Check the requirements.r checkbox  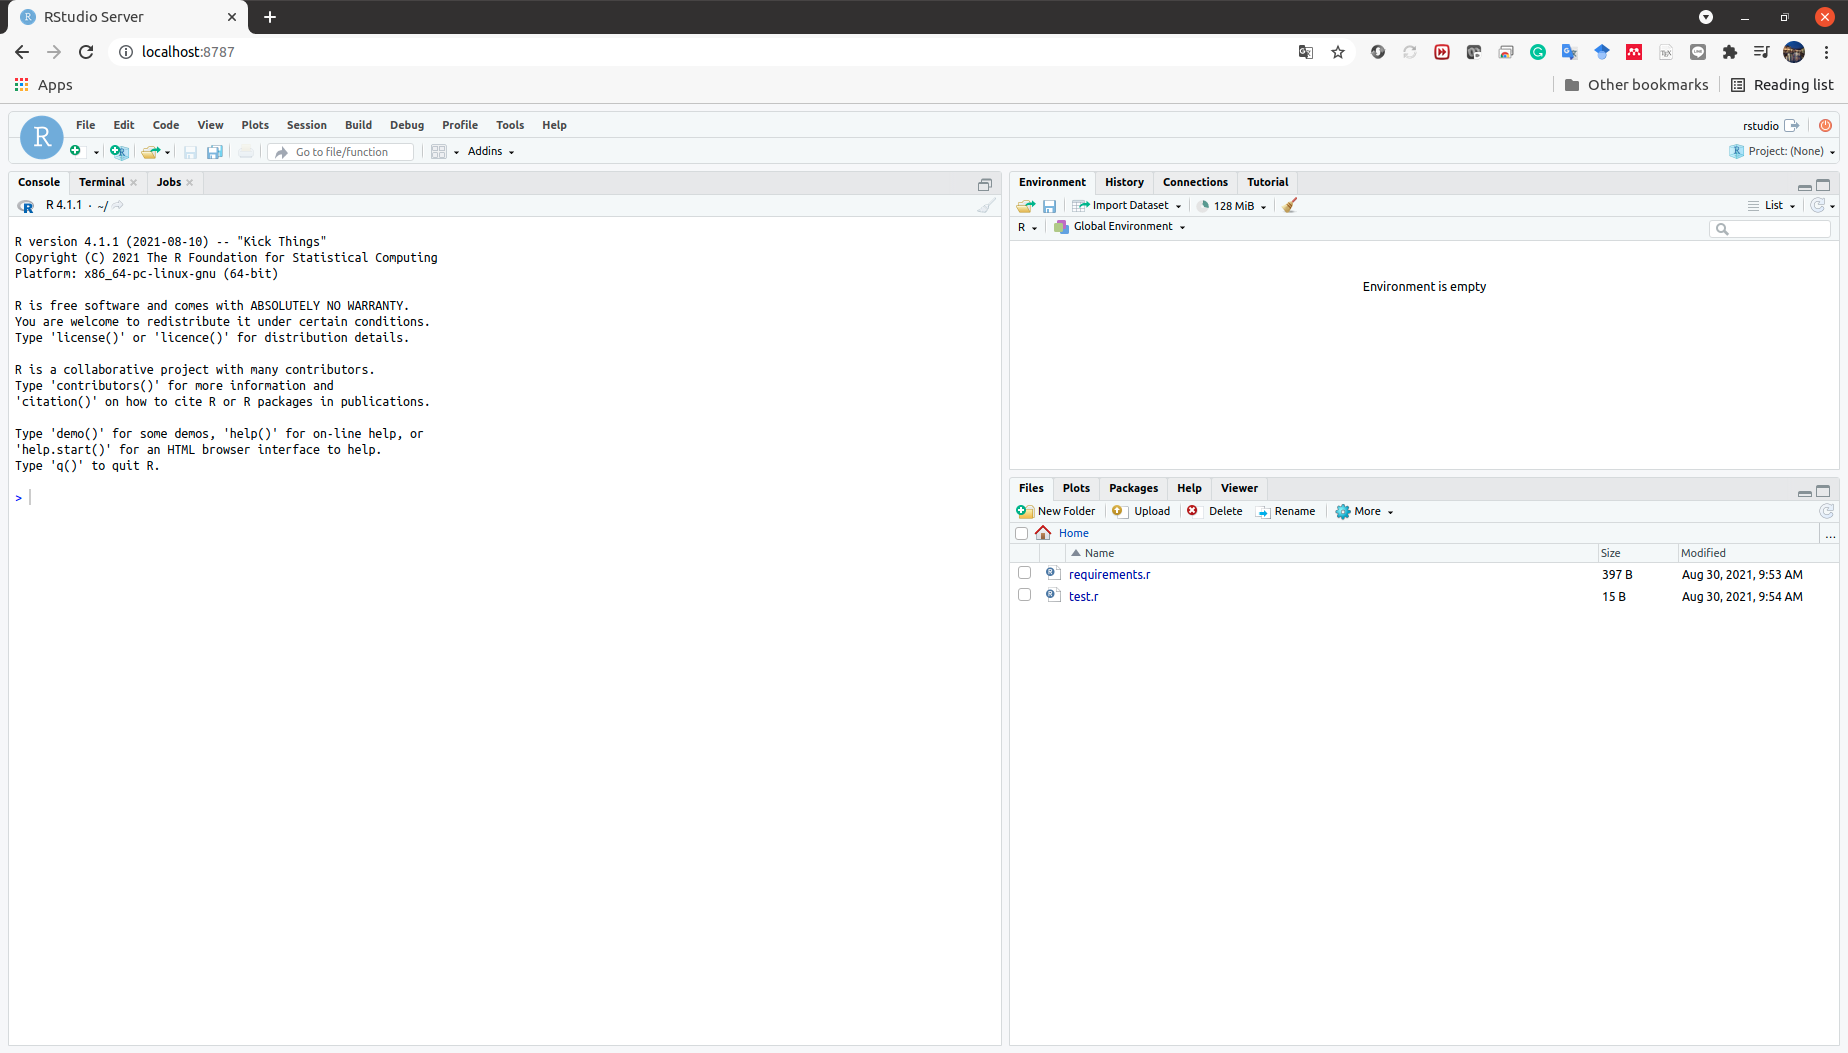click(x=1024, y=573)
